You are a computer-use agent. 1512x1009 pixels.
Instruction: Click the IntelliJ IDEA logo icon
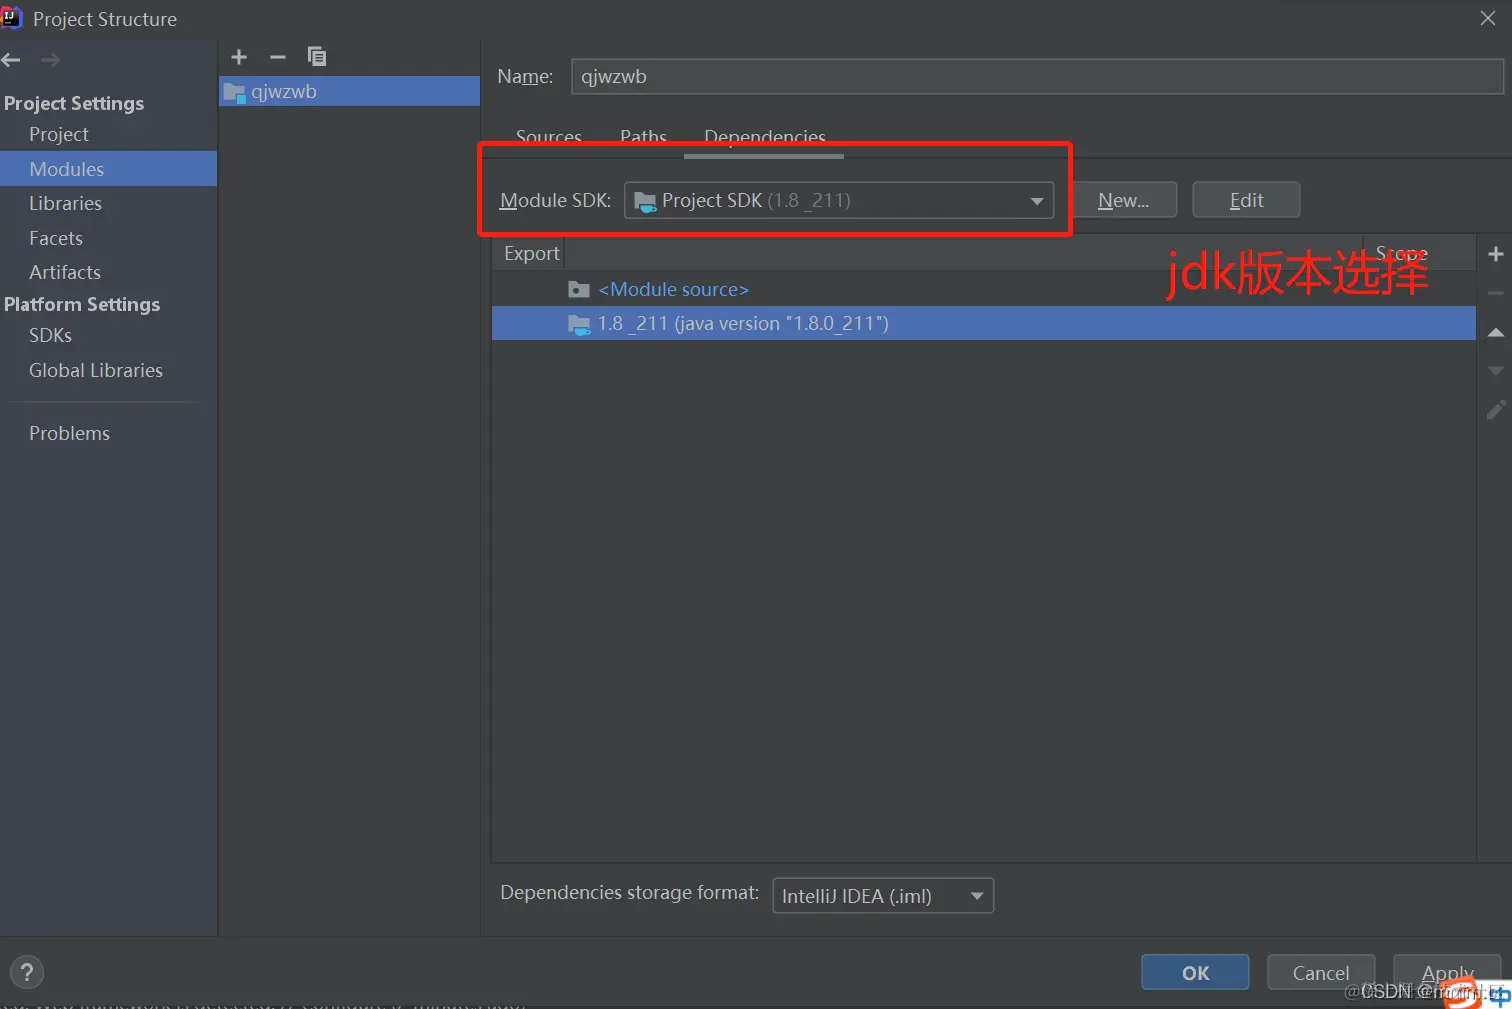tap(11, 17)
